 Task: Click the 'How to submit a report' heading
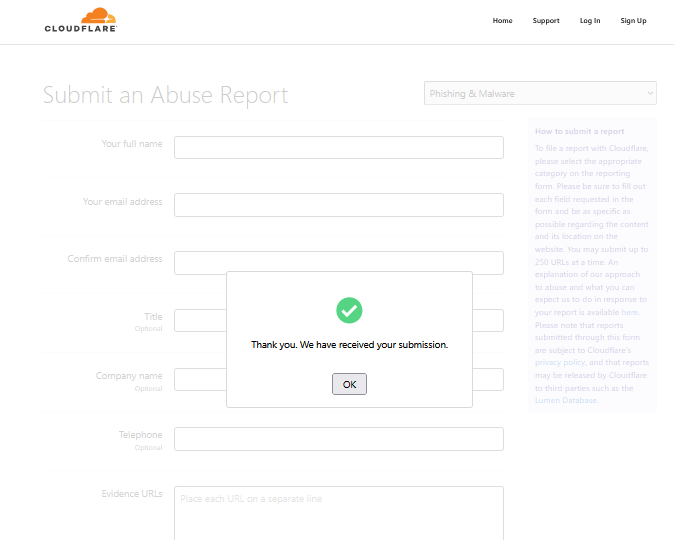(579, 131)
